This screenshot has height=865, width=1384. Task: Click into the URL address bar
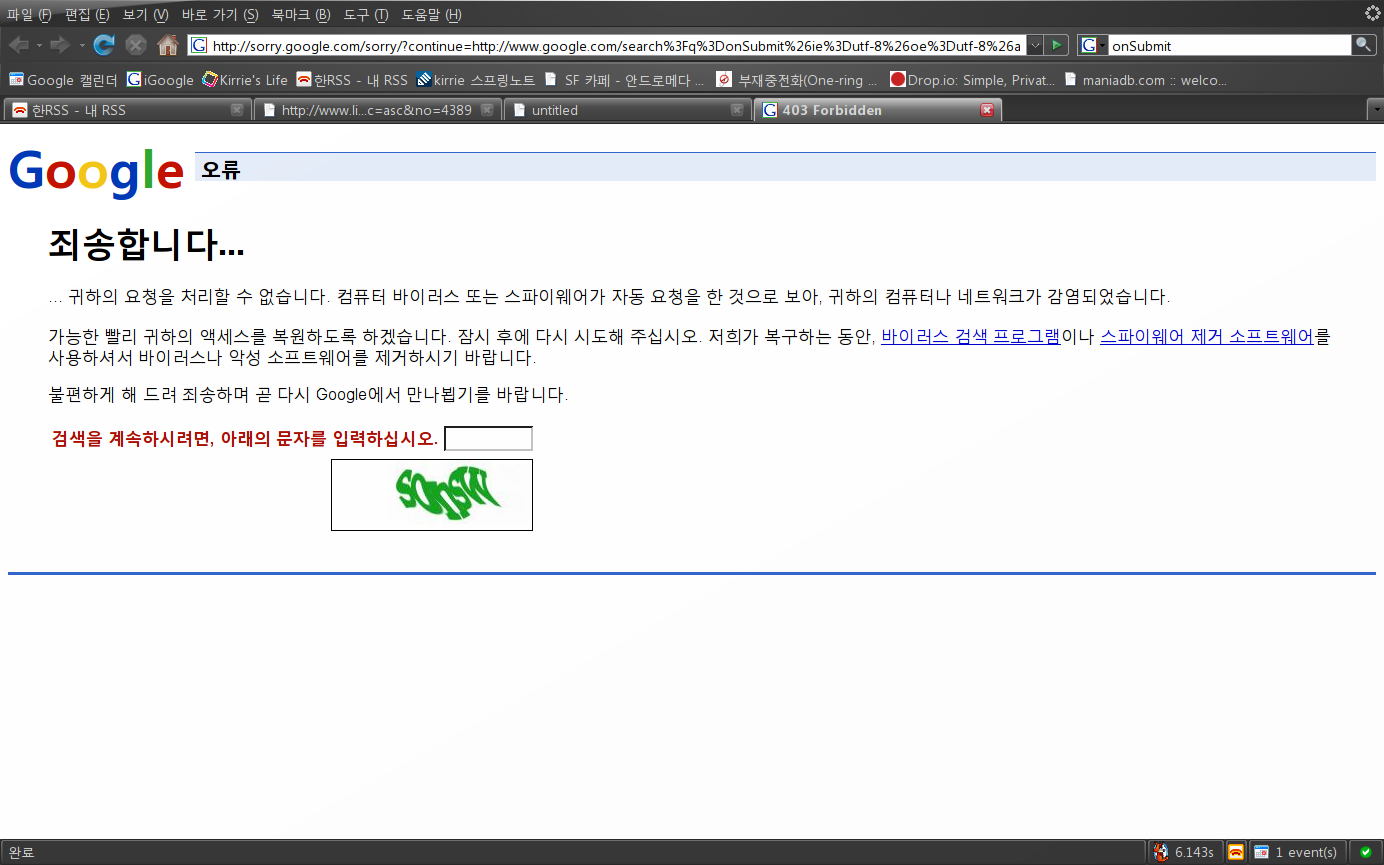(617, 45)
